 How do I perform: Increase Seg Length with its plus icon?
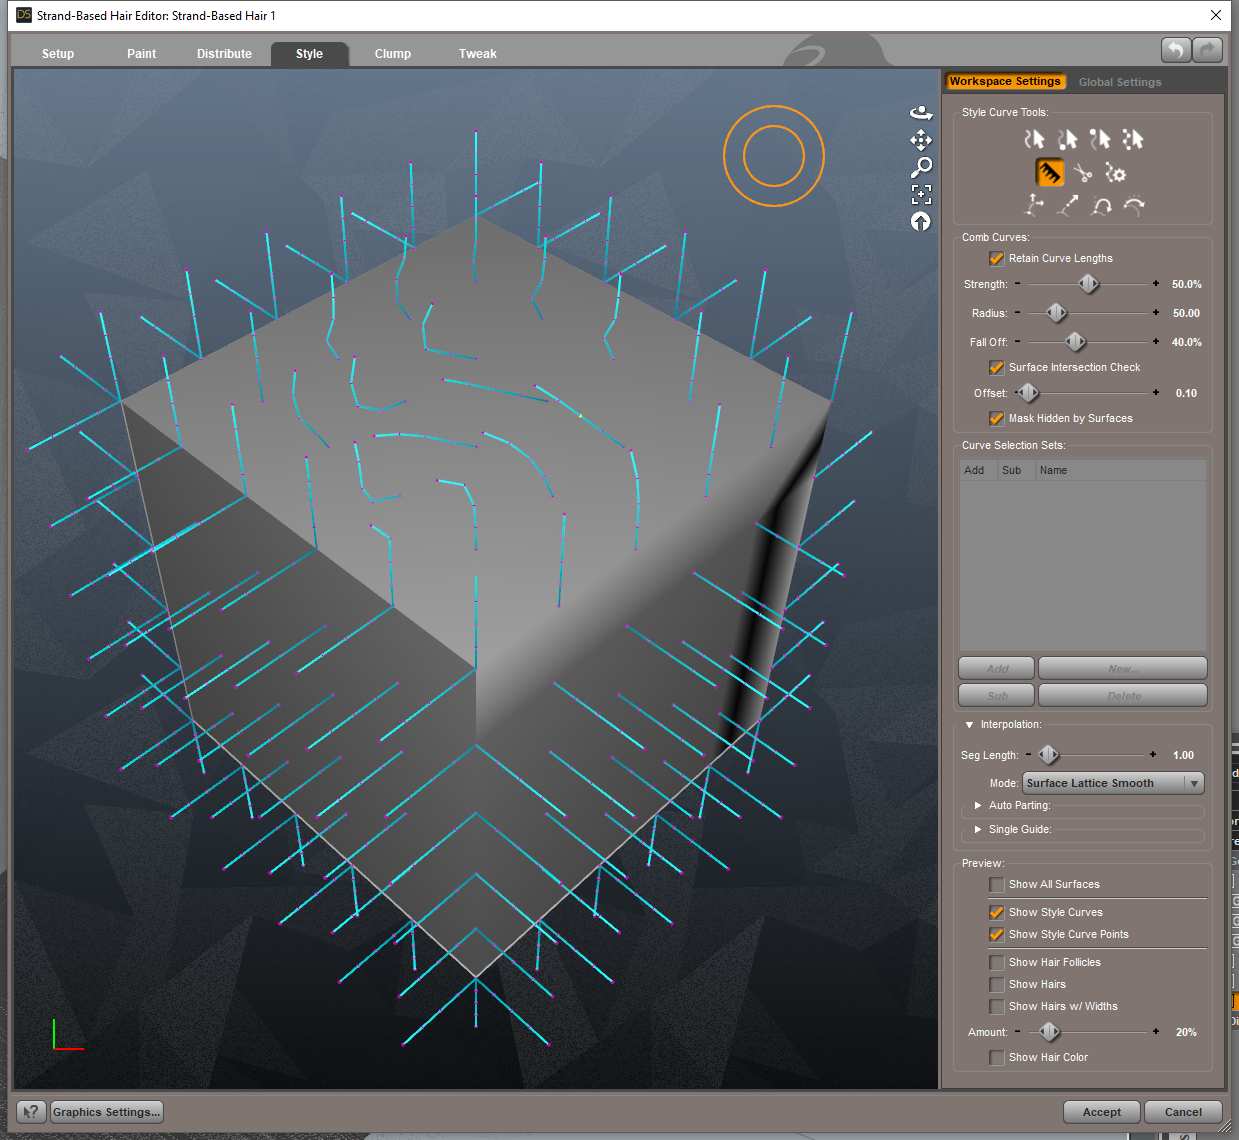pyautogui.click(x=1153, y=755)
